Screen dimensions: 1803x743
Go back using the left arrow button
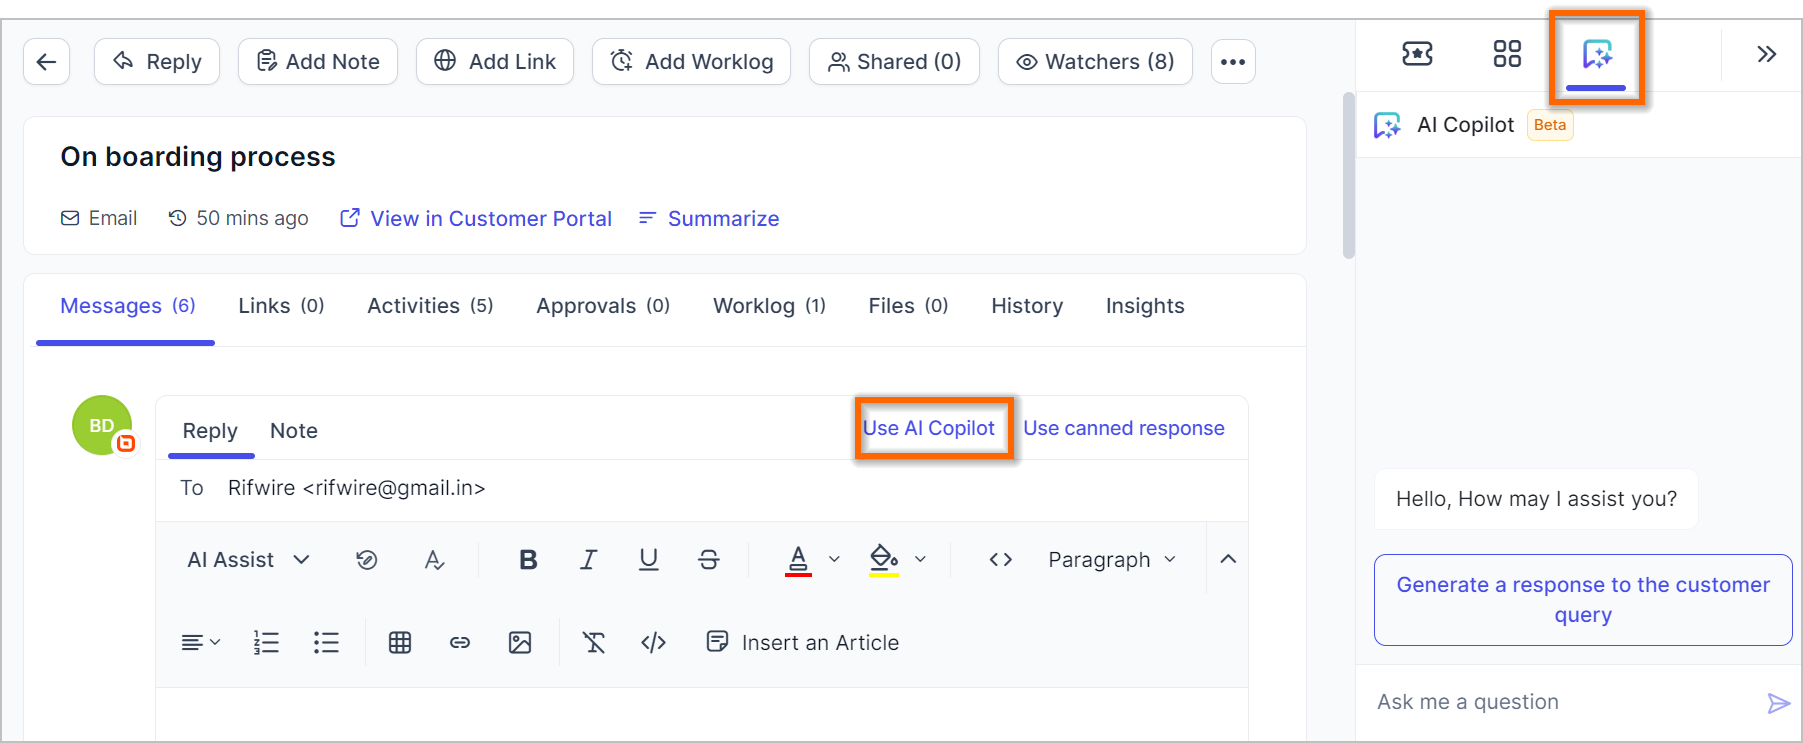point(46,62)
